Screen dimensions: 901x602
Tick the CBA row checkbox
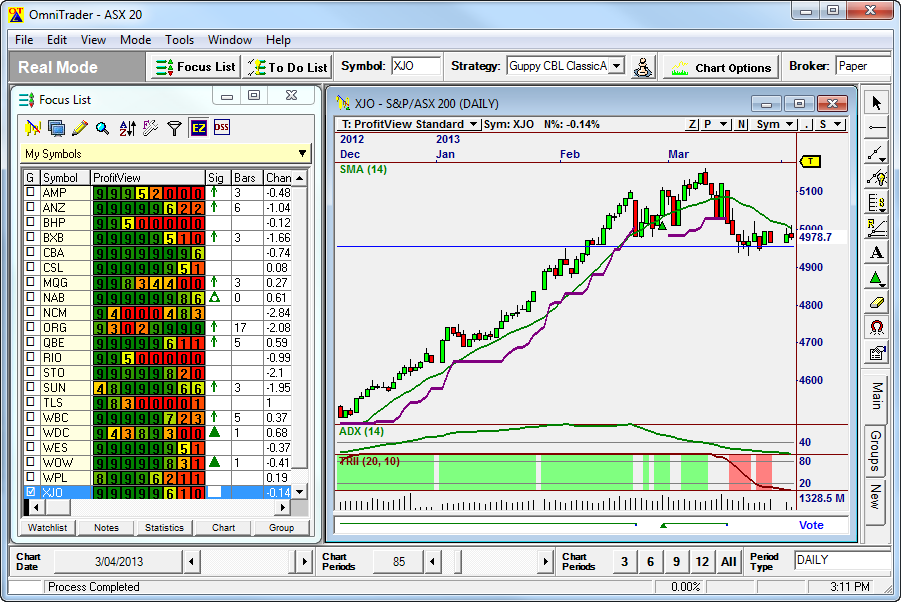(x=30, y=252)
